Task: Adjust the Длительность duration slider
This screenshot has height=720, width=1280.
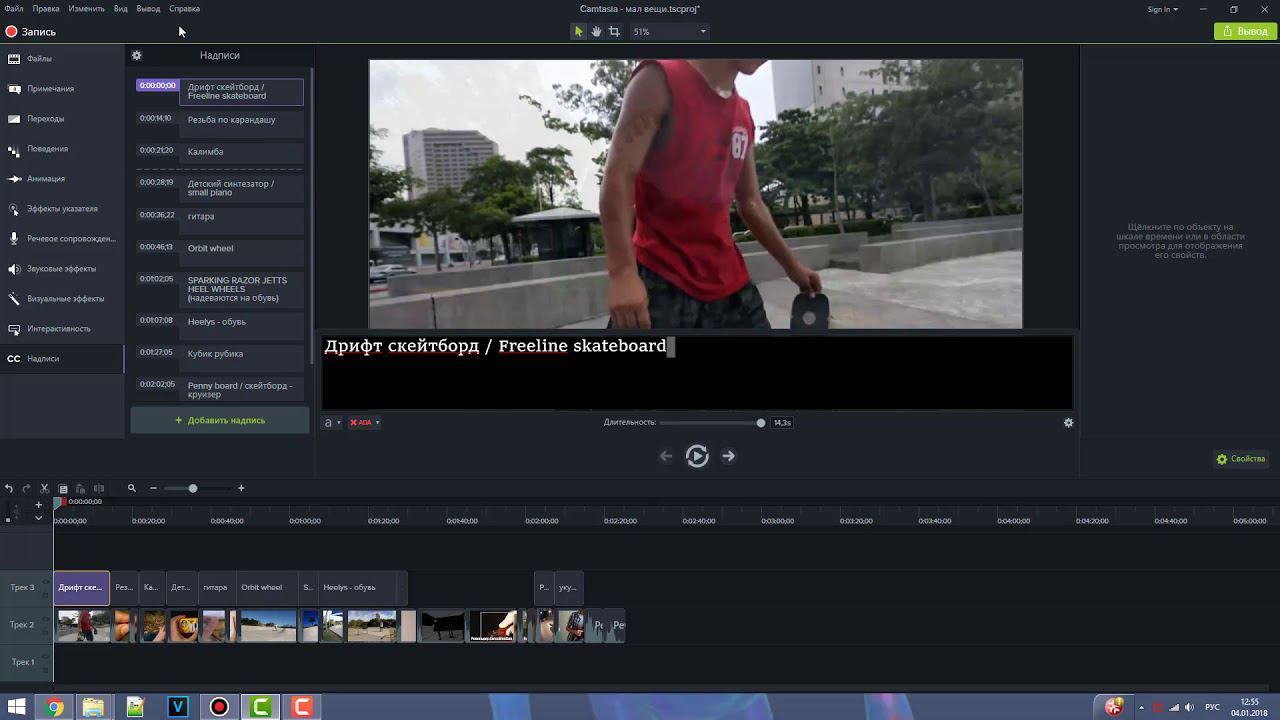Action: 761,423
